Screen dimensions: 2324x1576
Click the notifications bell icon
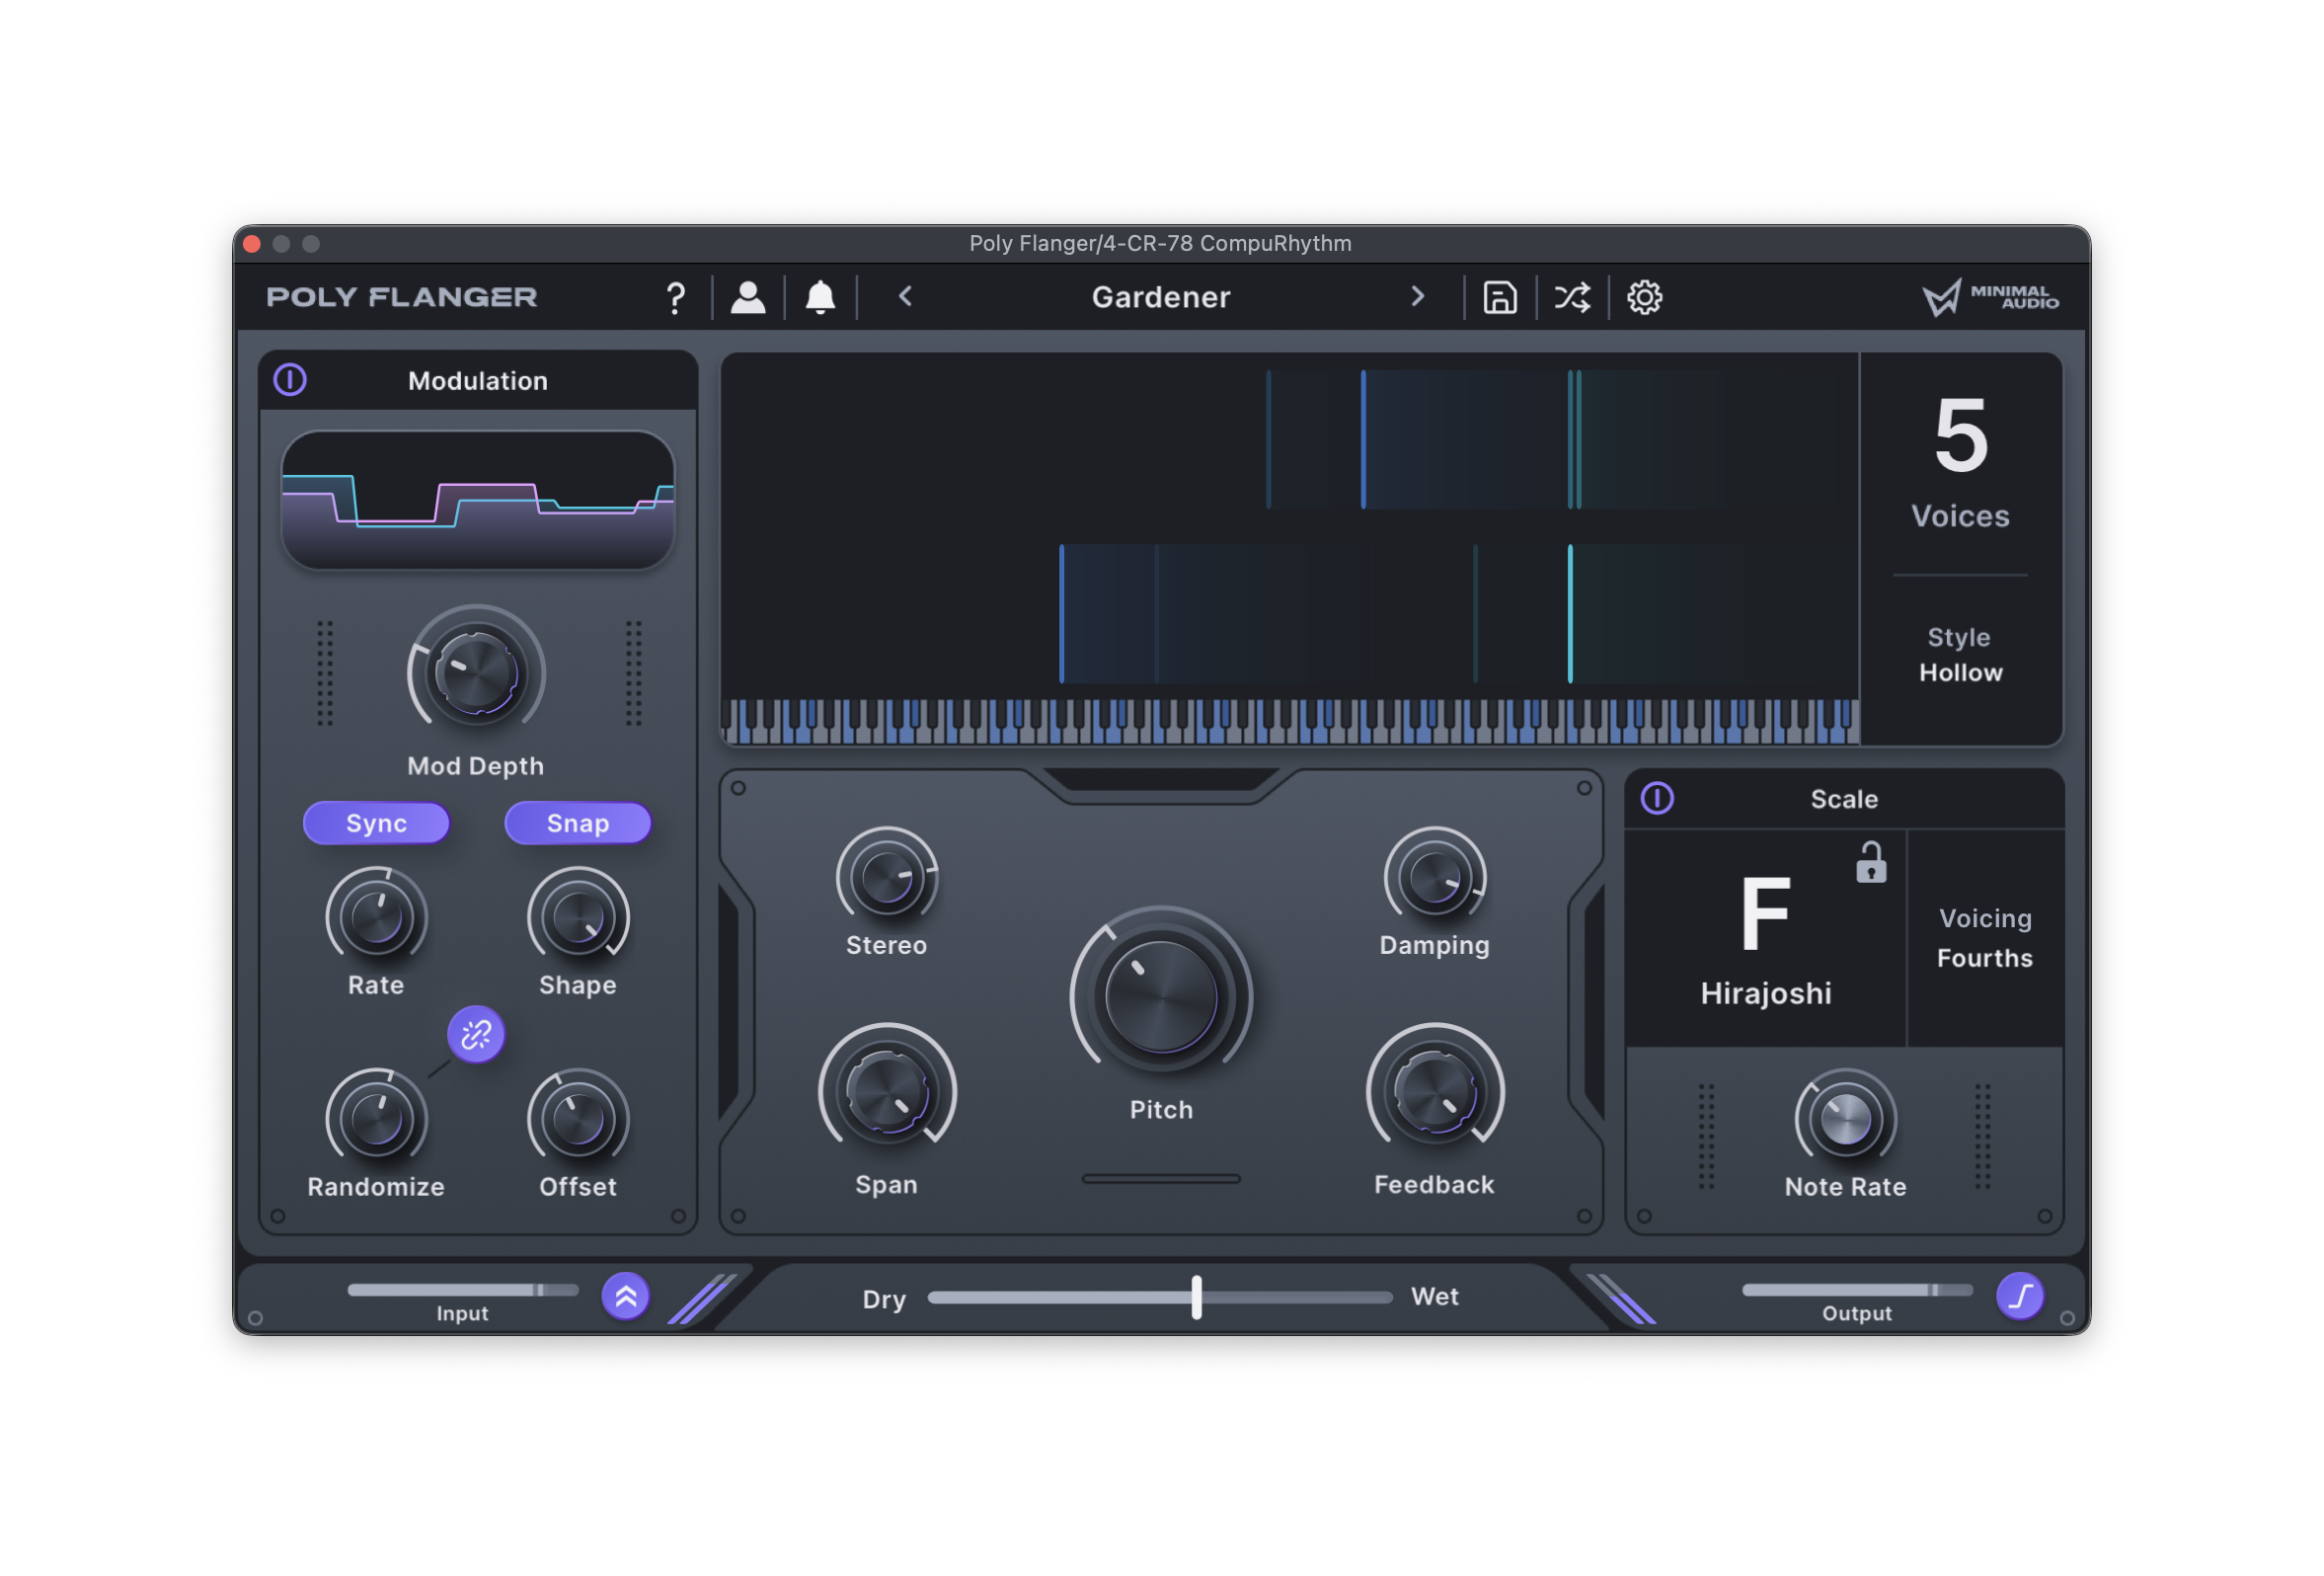pos(820,297)
